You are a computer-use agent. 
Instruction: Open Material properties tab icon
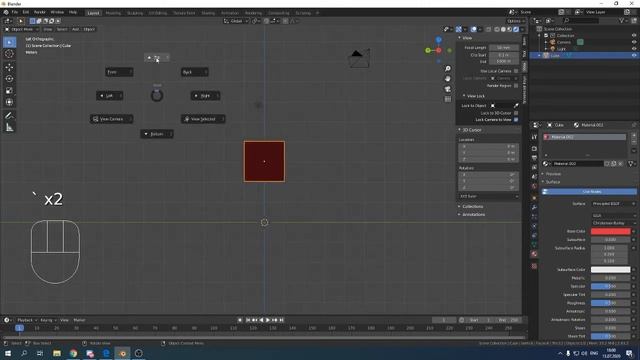point(534,254)
